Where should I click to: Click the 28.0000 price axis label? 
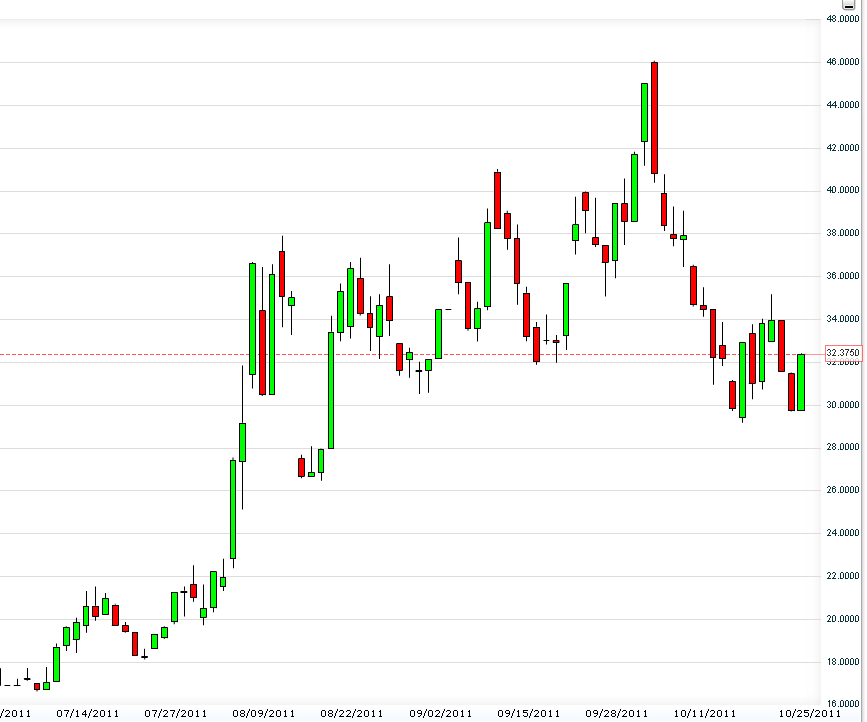[843, 447]
